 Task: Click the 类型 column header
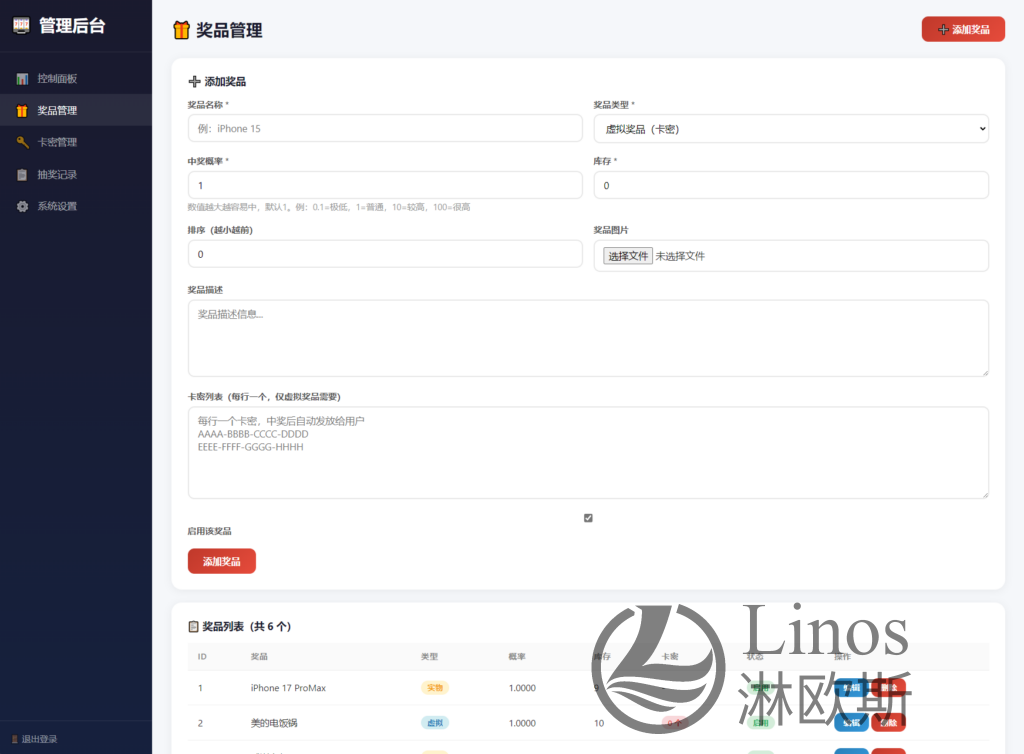click(x=430, y=657)
